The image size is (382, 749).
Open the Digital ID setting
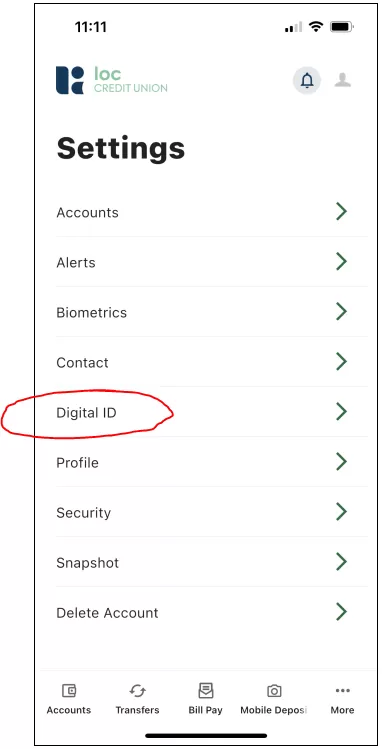[212, 412]
